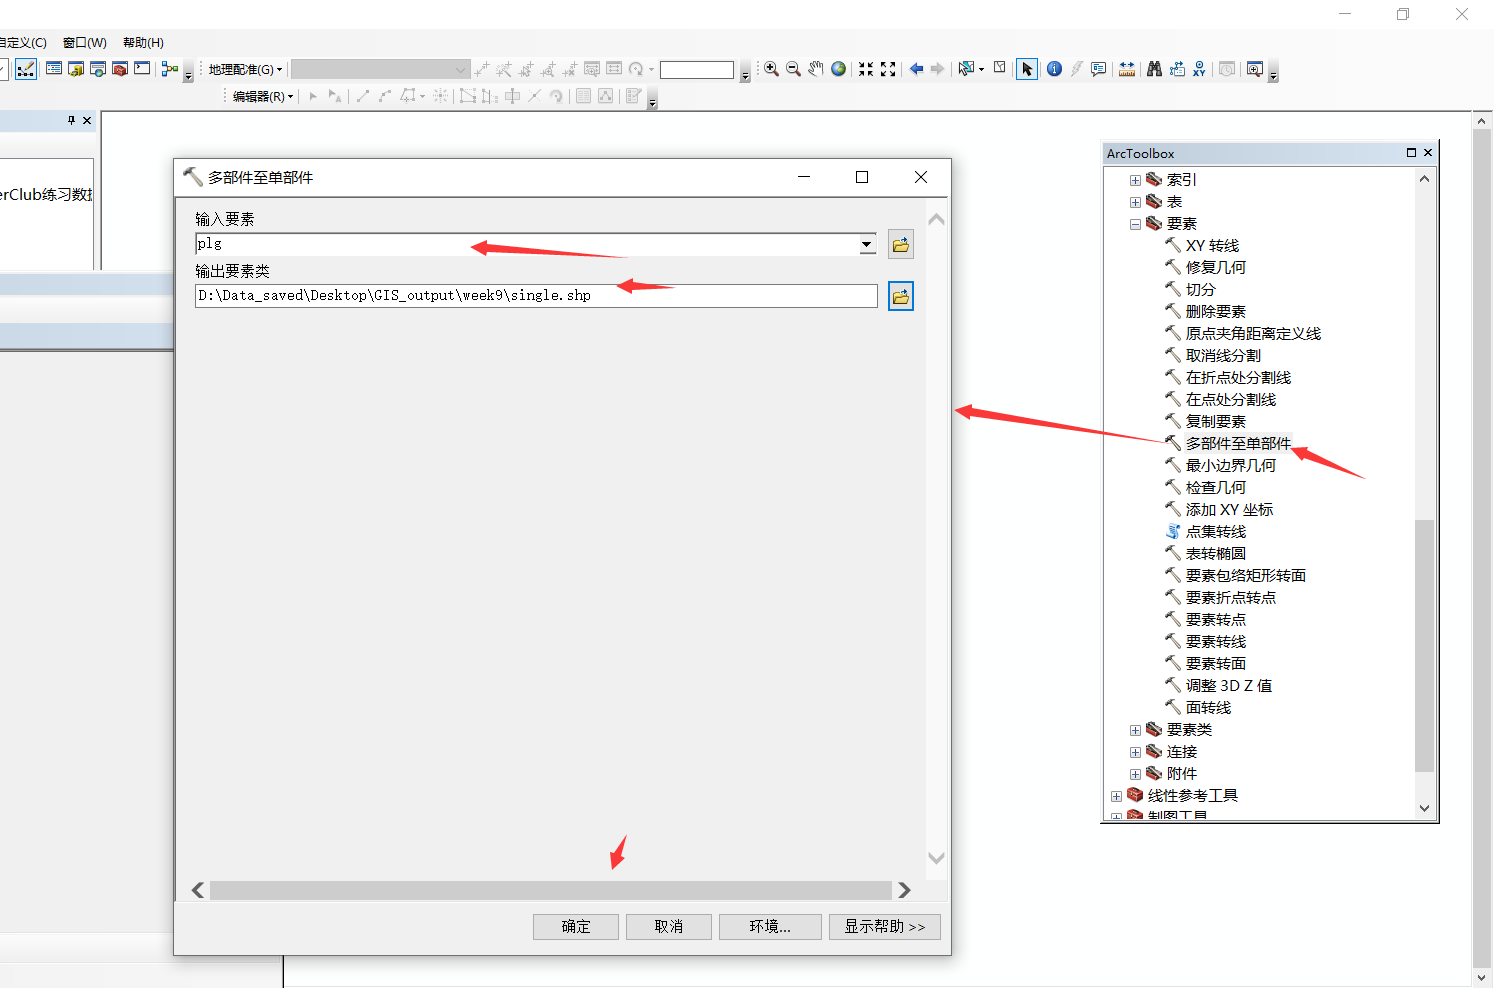1494x988 pixels.
Task: Select the 点集转线 script tool
Action: coord(1216,532)
